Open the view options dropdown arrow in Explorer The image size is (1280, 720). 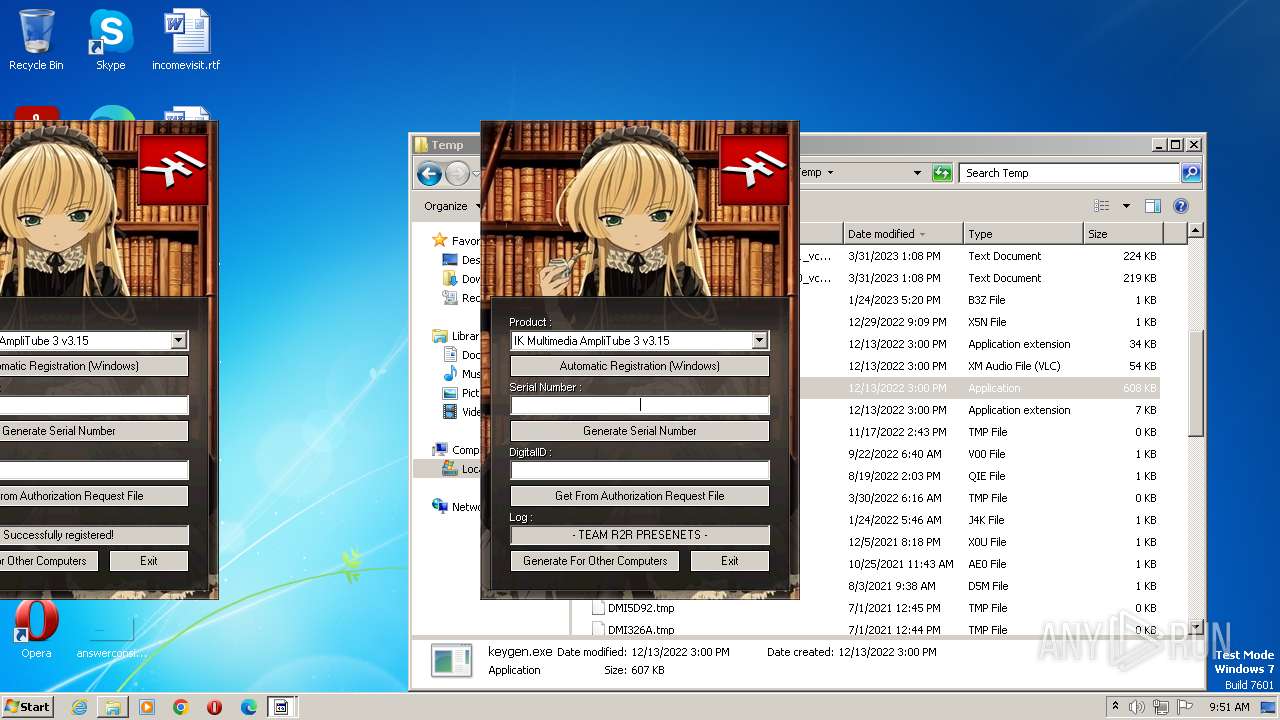pyautogui.click(x=1126, y=206)
